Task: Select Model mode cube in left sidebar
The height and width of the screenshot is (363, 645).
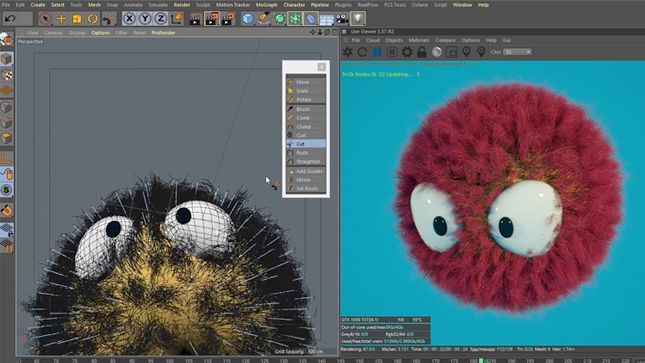Action: [6, 59]
